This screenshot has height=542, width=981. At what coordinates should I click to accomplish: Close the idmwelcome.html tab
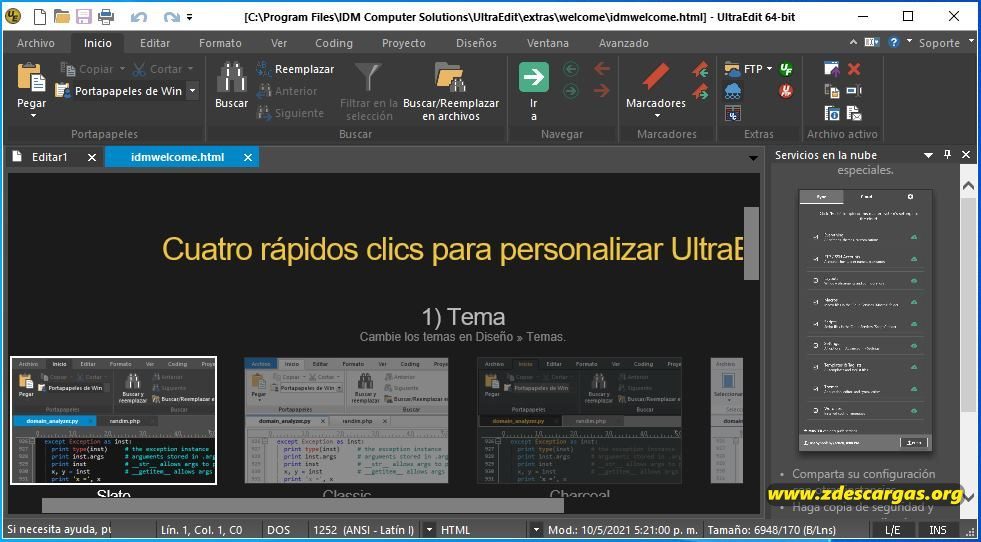pyautogui.click(x=248, y=158)
